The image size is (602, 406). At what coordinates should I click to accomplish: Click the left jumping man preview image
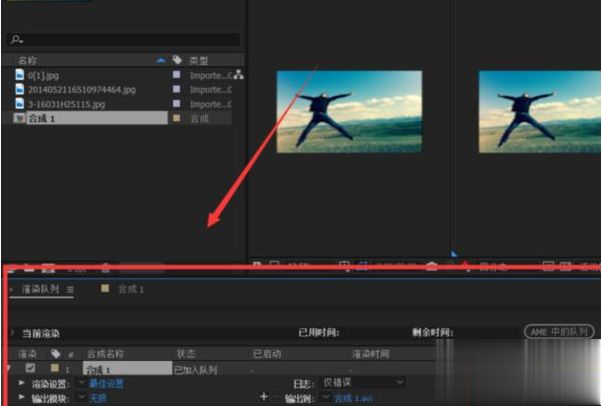(349, 112)
